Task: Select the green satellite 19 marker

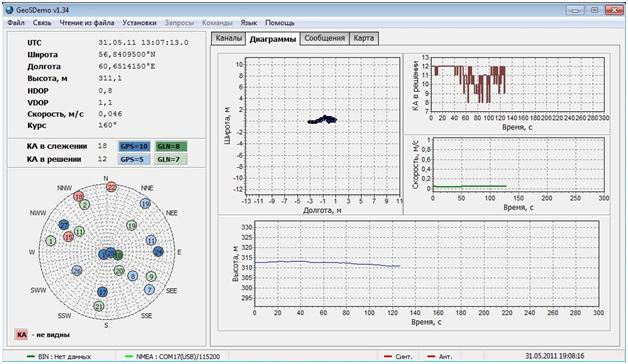Action: pos(132,226)
